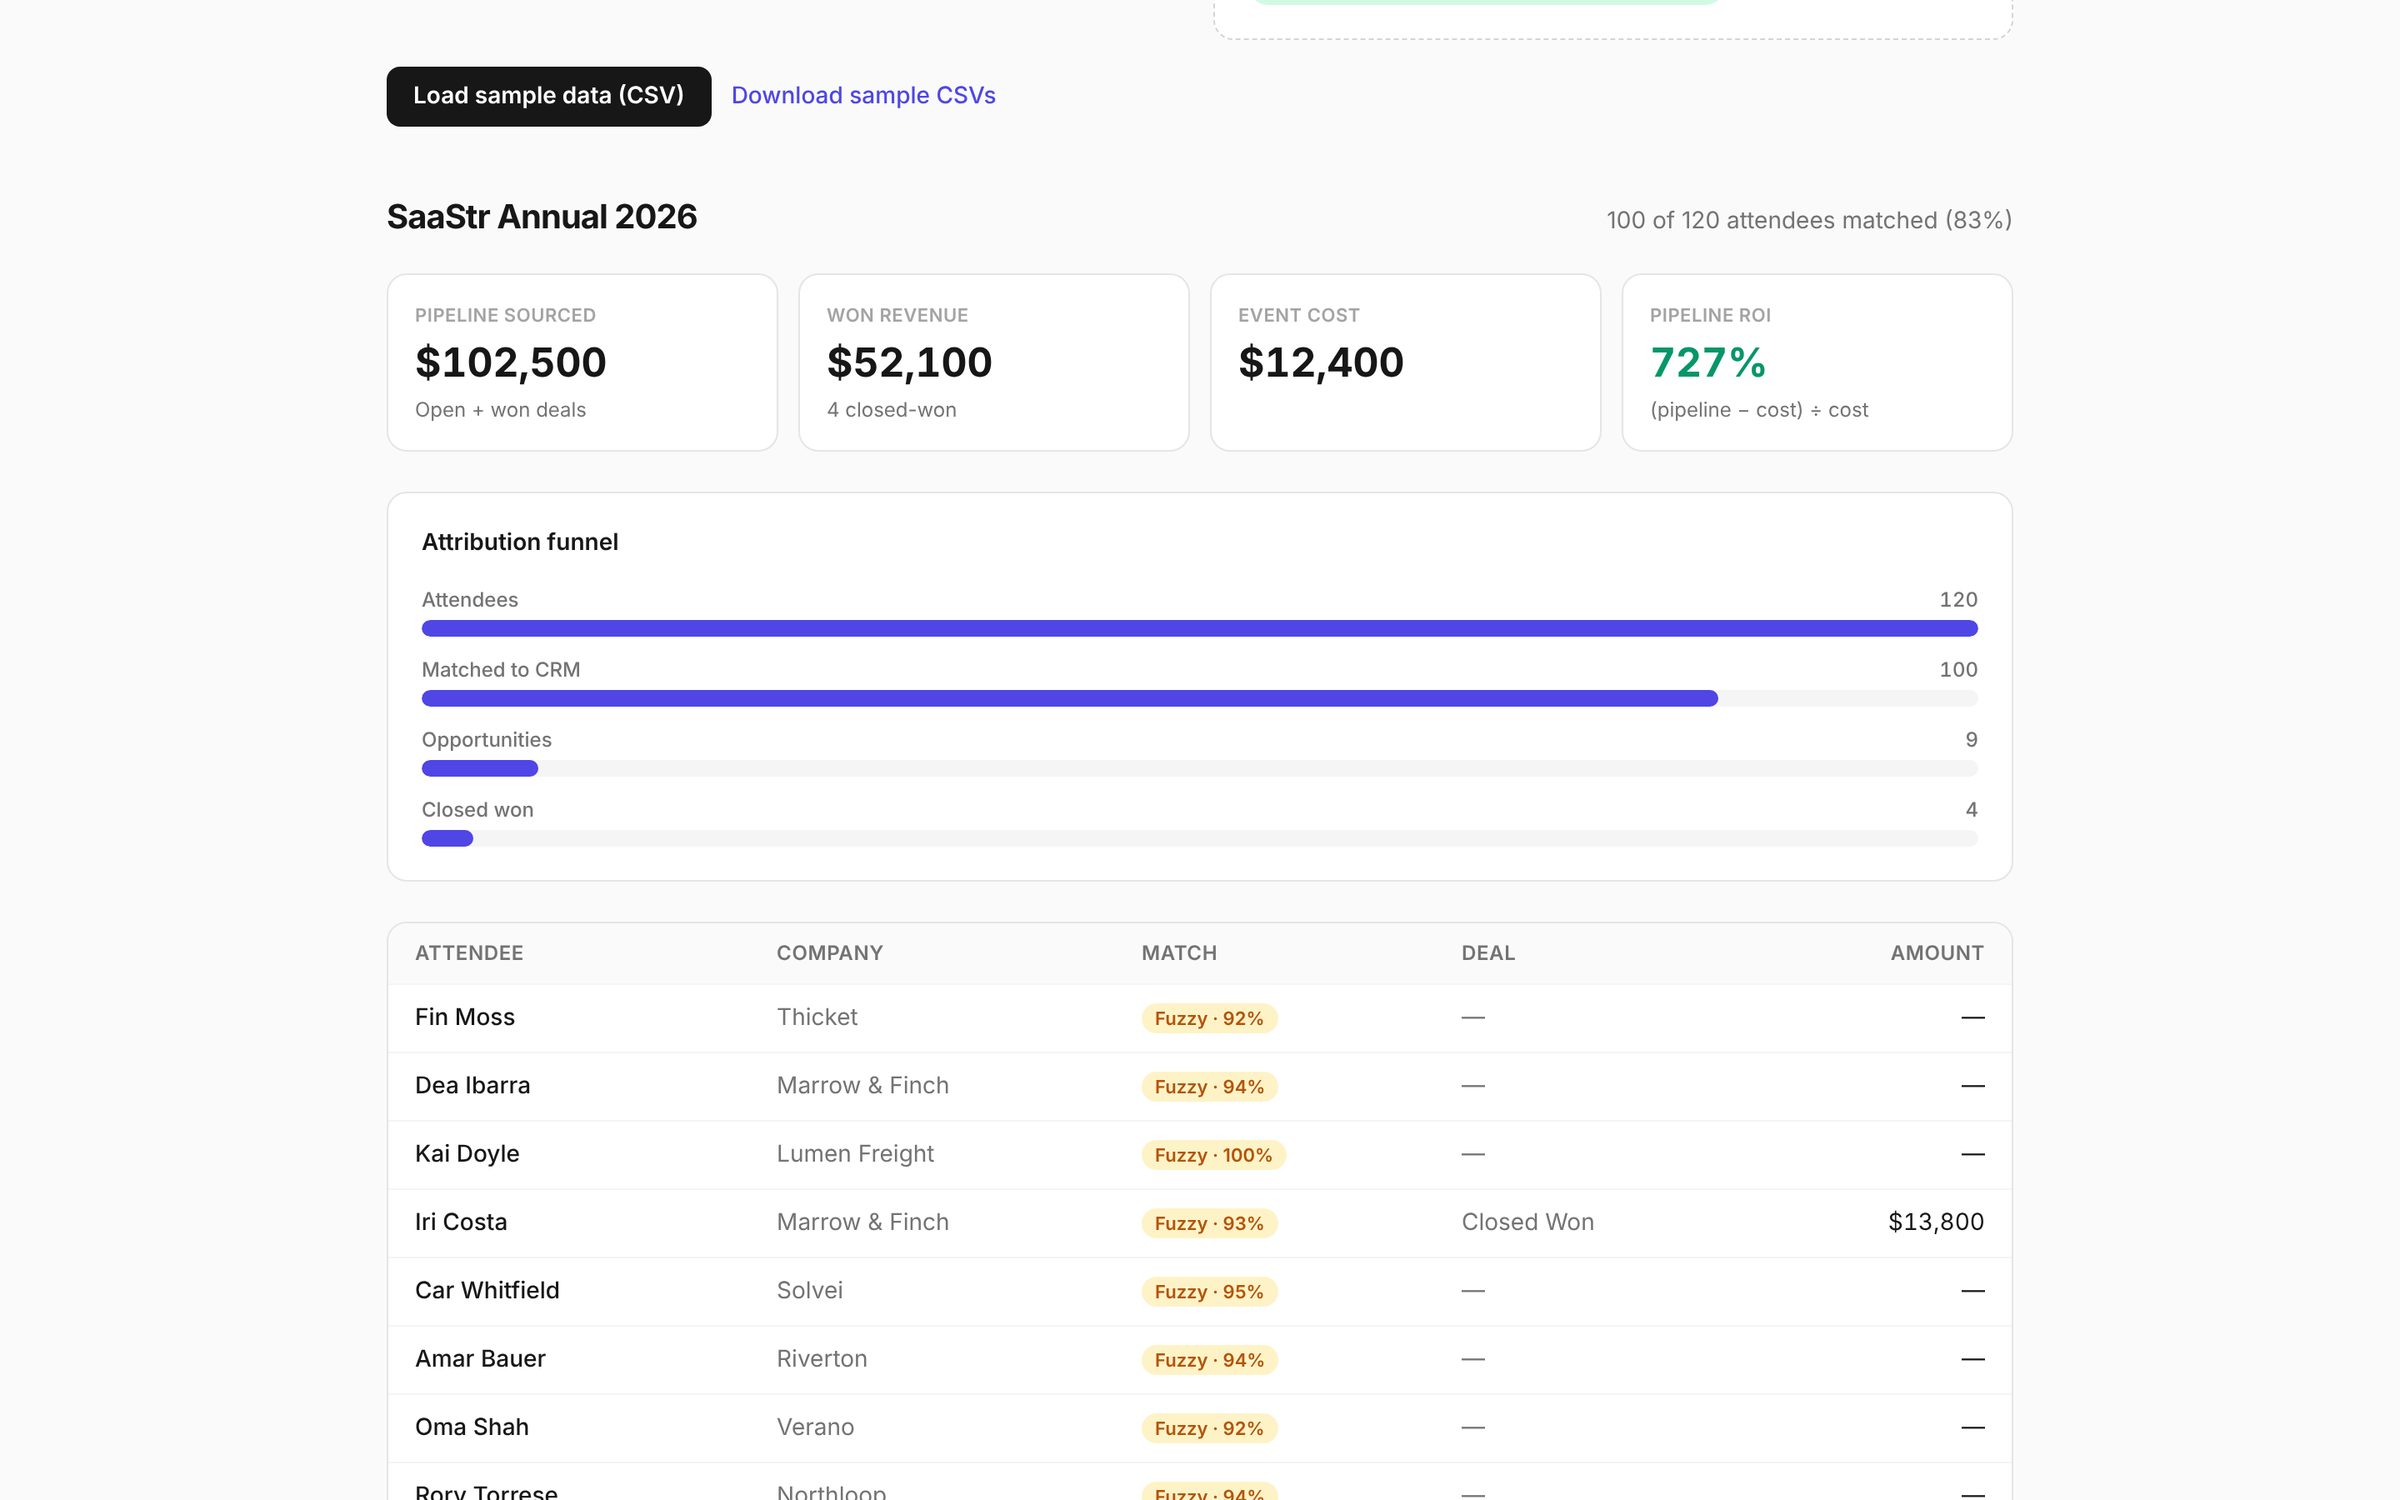Select the Iri Costa attendee name
Image resolution: width=2400 pixels, height=1500 pixels.
pos(461,1221)
